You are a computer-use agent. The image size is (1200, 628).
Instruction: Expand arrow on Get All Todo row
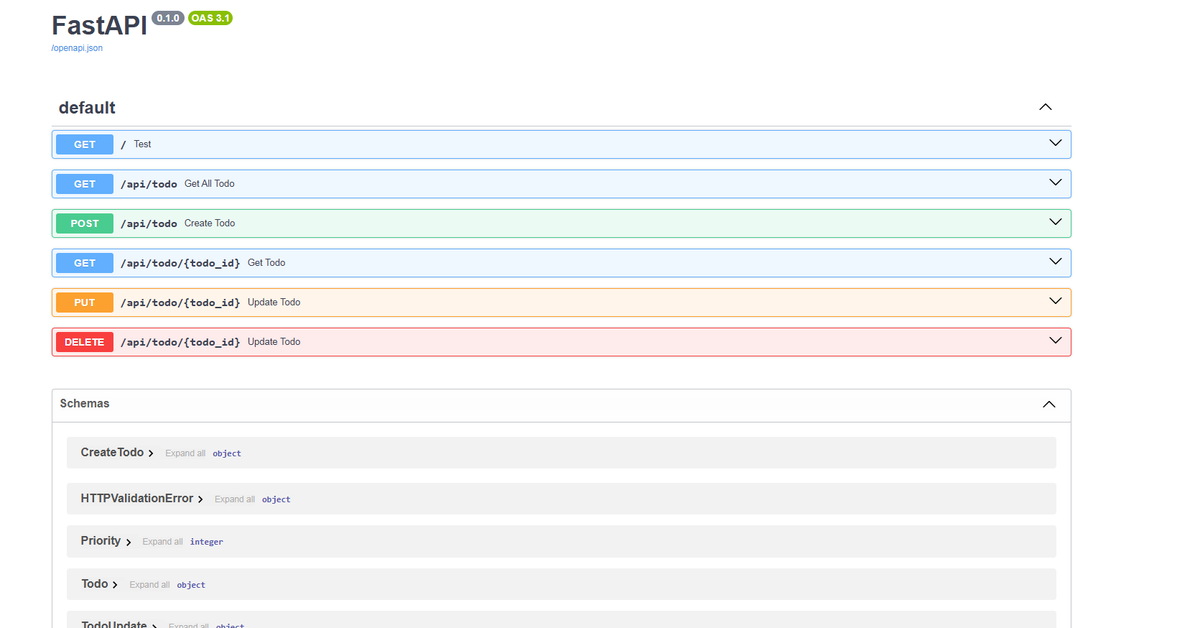(1055, 182)
